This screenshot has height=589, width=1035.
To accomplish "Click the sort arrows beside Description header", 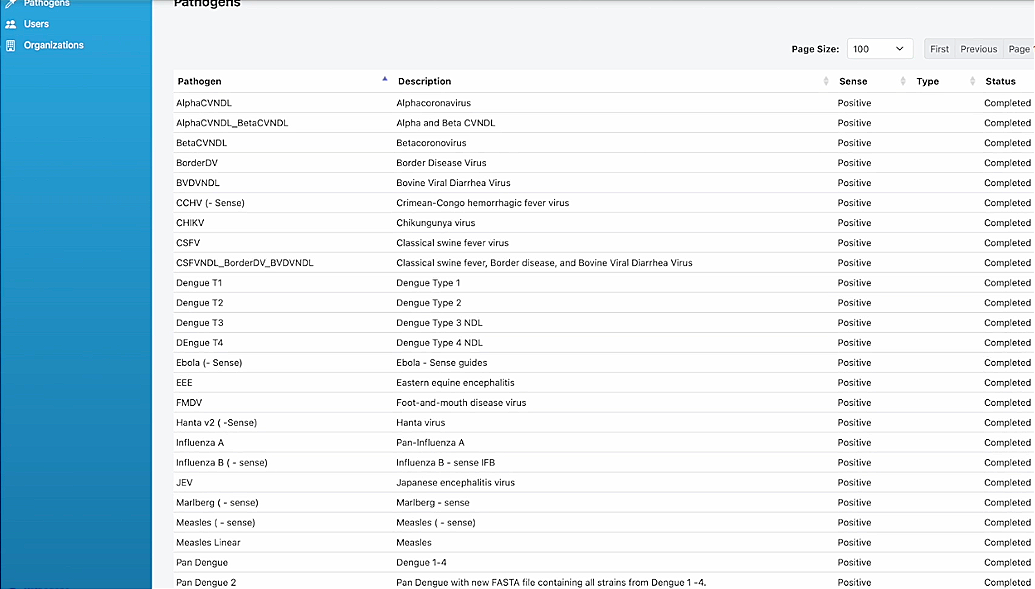I will point(826,81).
